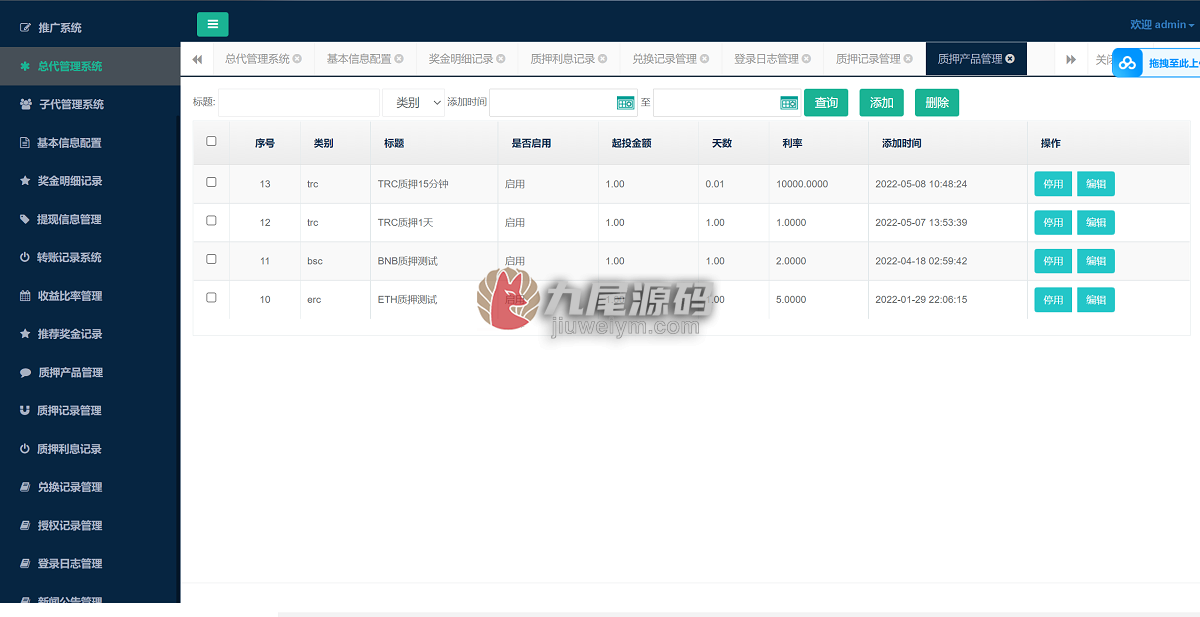
Task: Click the 添加时间 column header
Action: (902, 143)
